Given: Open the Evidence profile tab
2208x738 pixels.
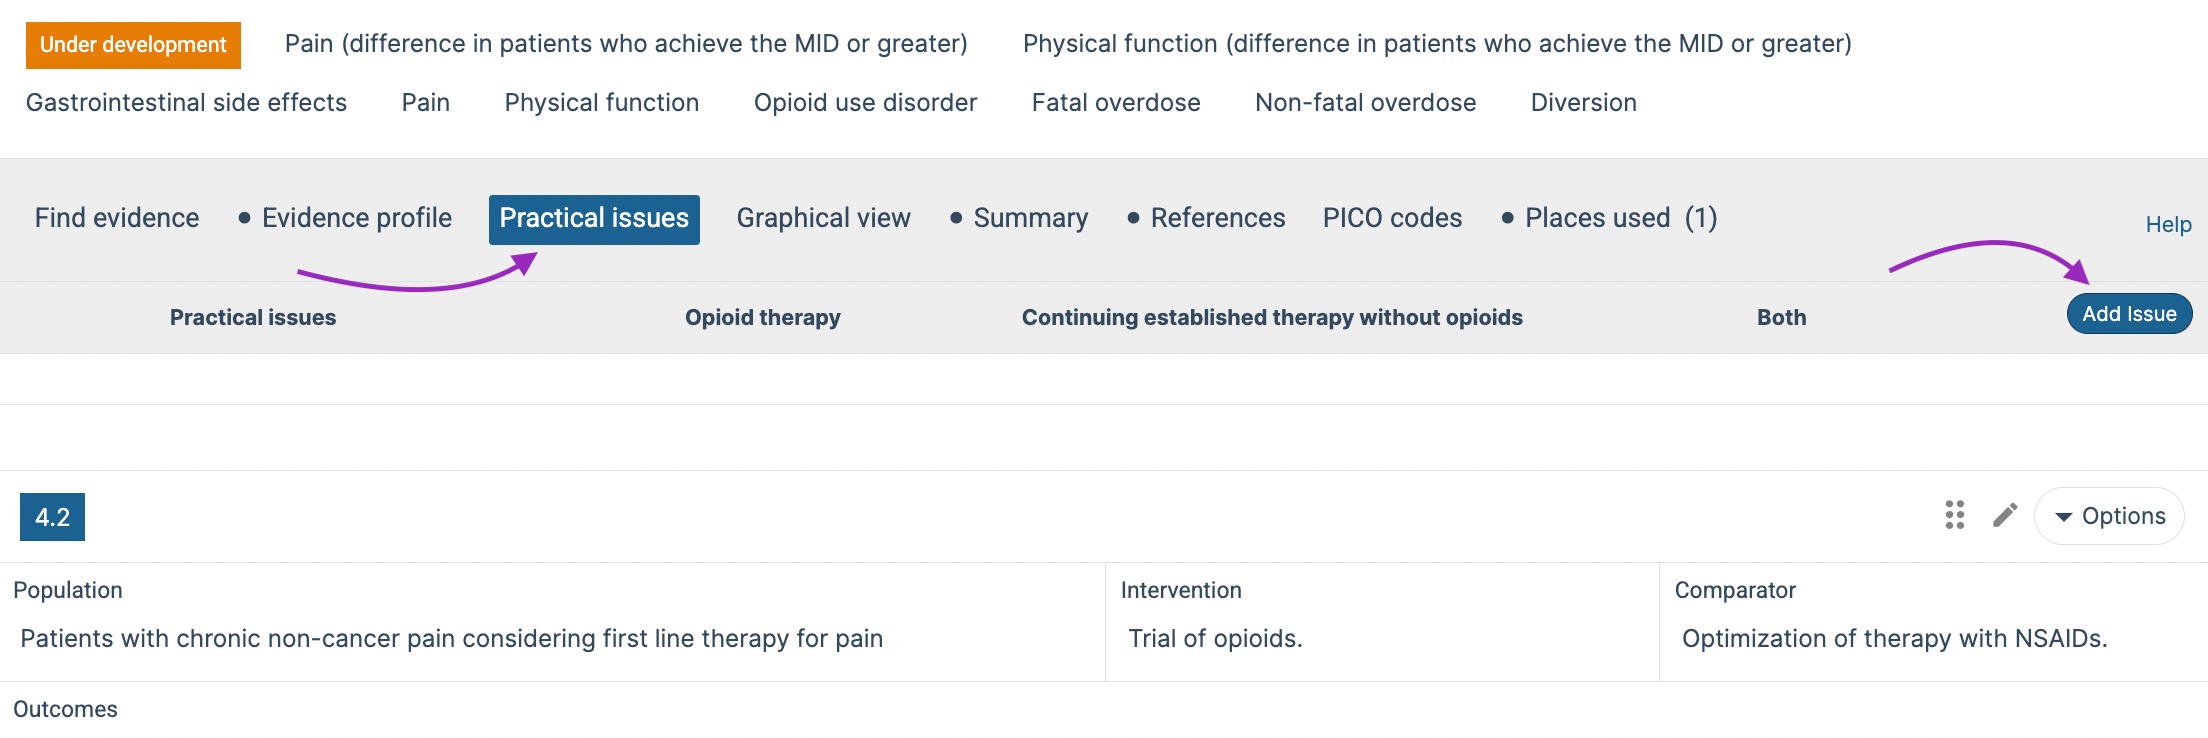Looking at the screenshot, I should 345,218.
